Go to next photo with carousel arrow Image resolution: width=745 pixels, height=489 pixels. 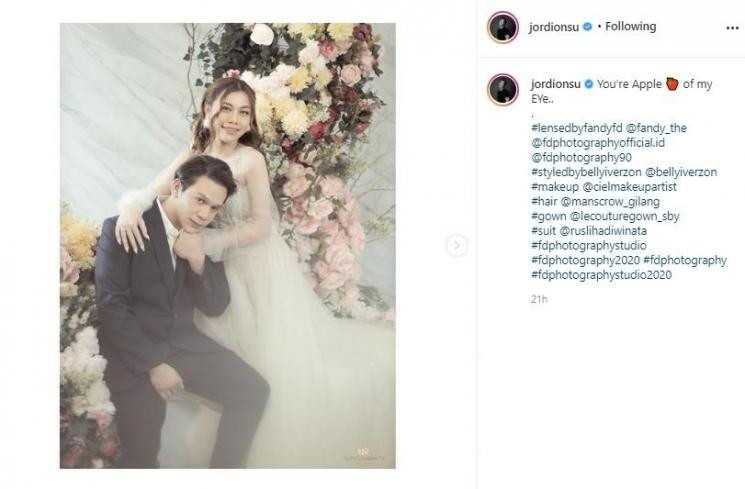pos(457,245)
